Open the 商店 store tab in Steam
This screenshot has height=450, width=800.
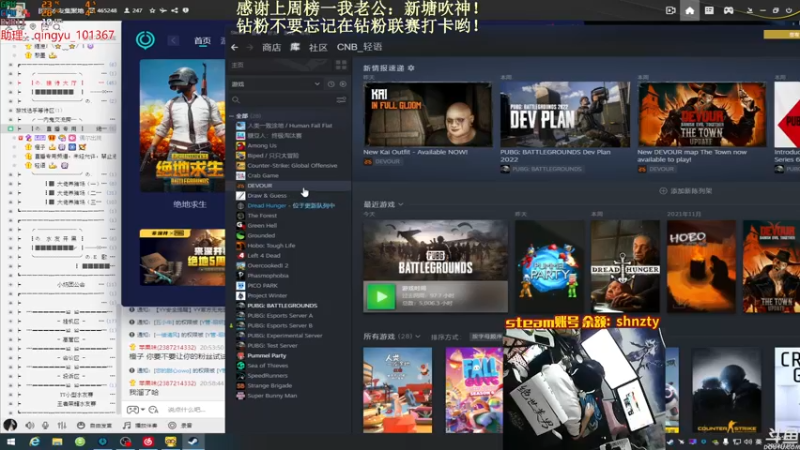click(x=271, y=47)
